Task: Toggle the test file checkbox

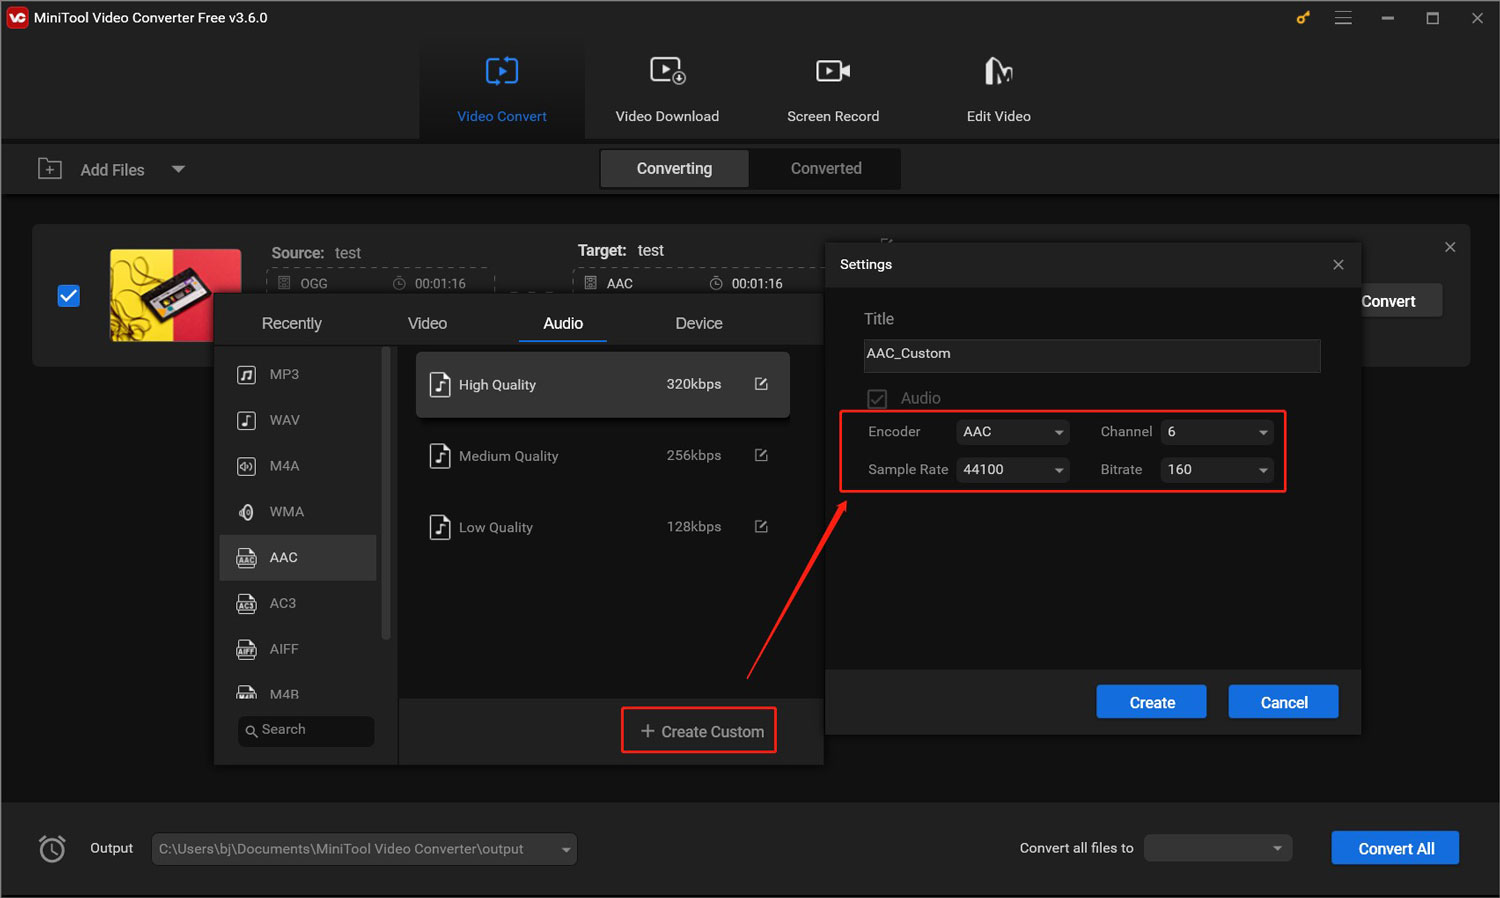Action: [x=68, y=296]
